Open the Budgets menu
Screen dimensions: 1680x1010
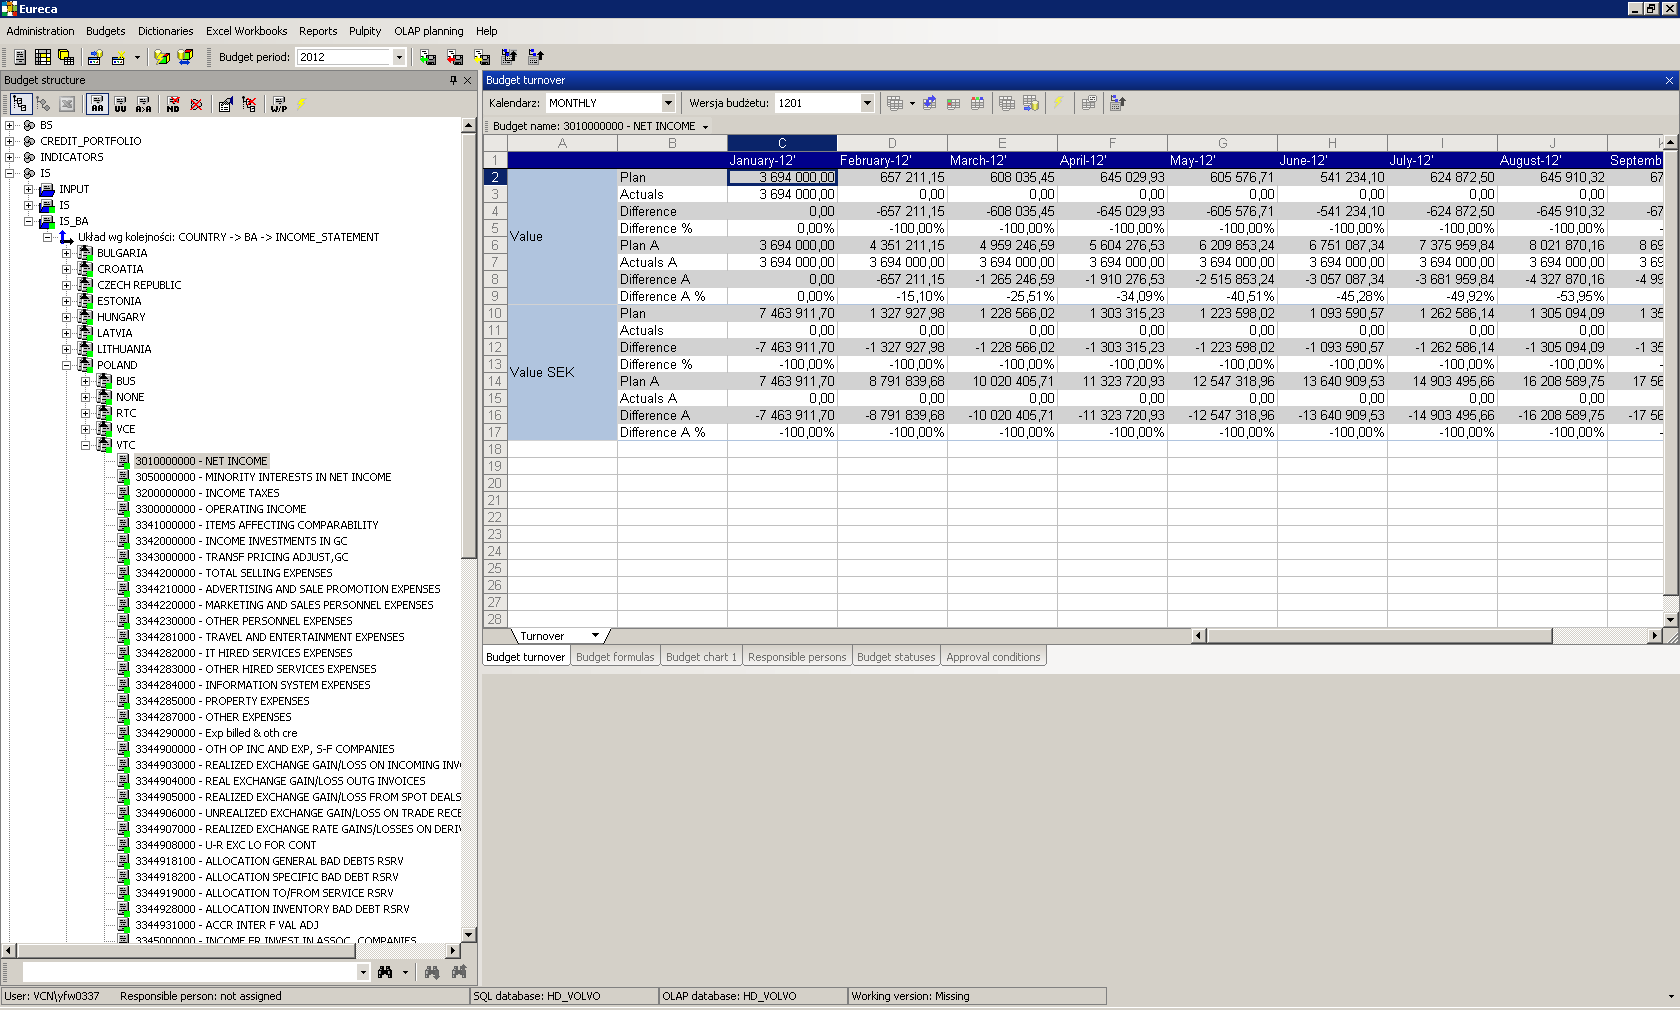pyautogui.click(x=106, y=31)
